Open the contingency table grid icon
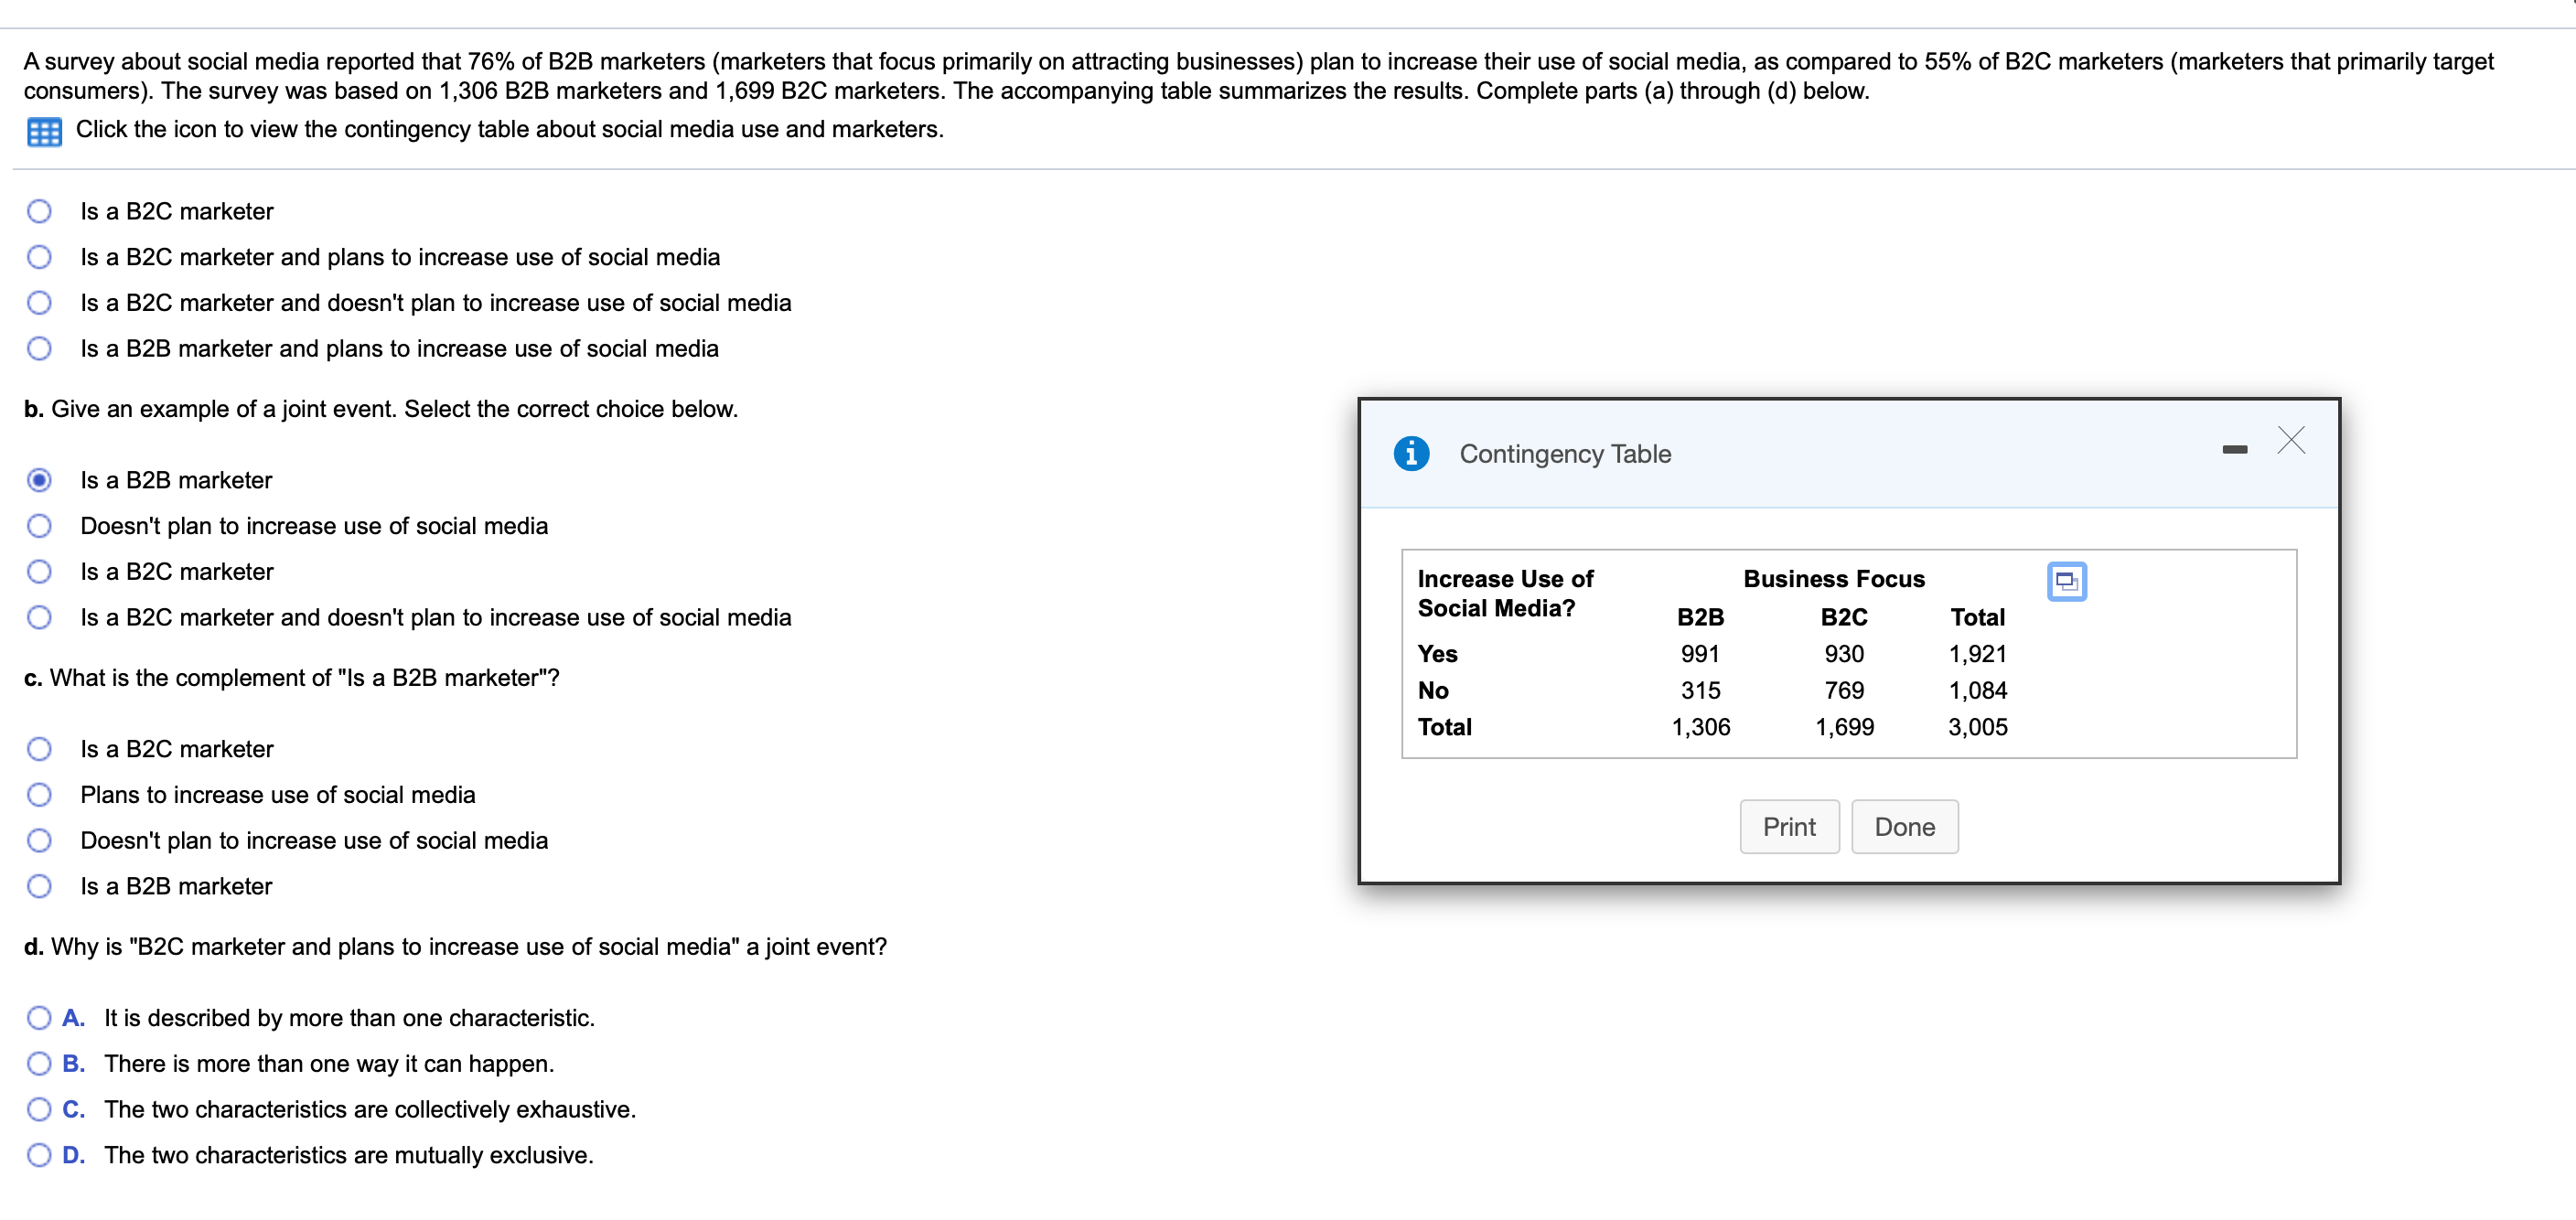The width and height of the screenshot is (2576, 1220). point(44,131)
